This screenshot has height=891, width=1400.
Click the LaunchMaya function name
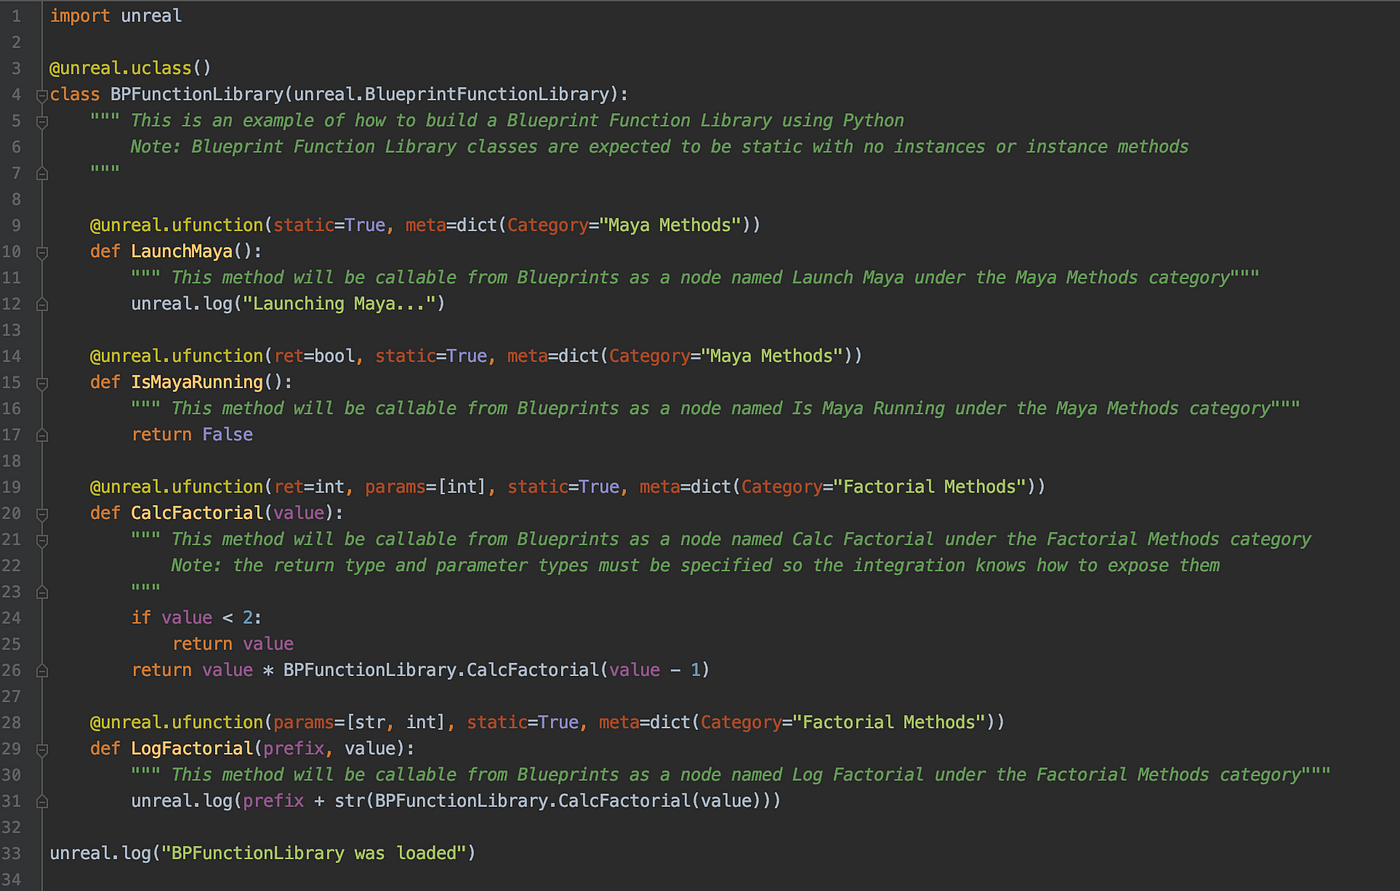click(182, 252)
